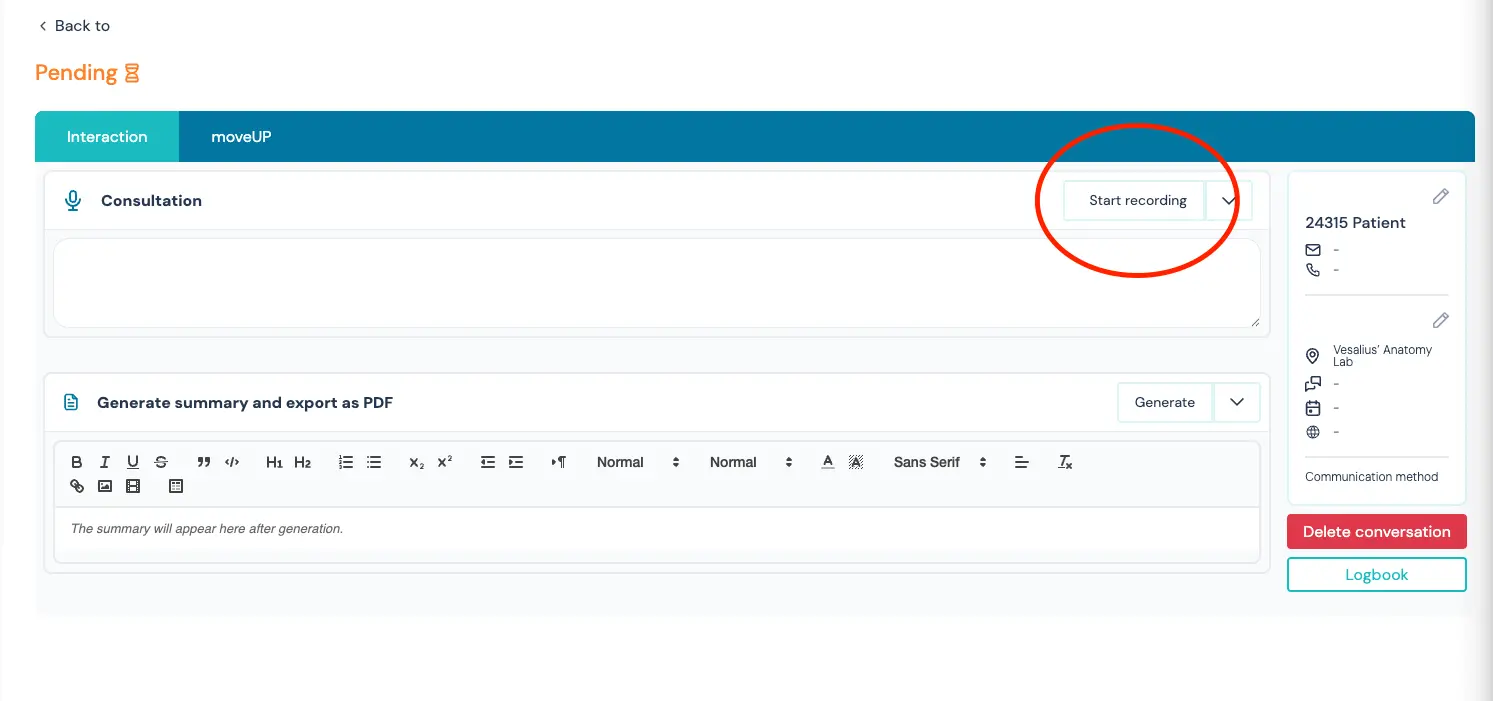Toggle italic formatting in summary editor

pyautogui.click(x=105, y=462)
